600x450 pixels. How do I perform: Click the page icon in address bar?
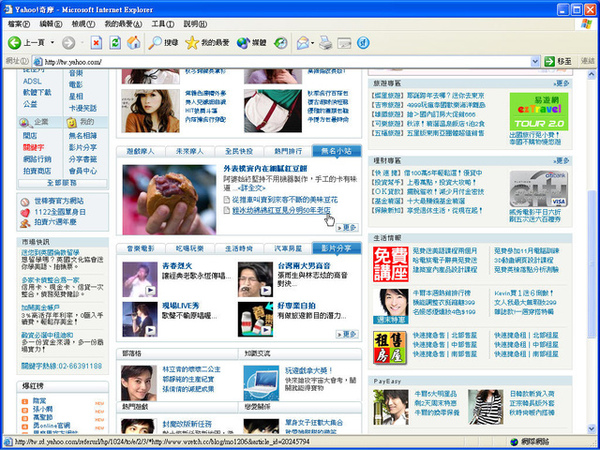[x=38, y=62]
